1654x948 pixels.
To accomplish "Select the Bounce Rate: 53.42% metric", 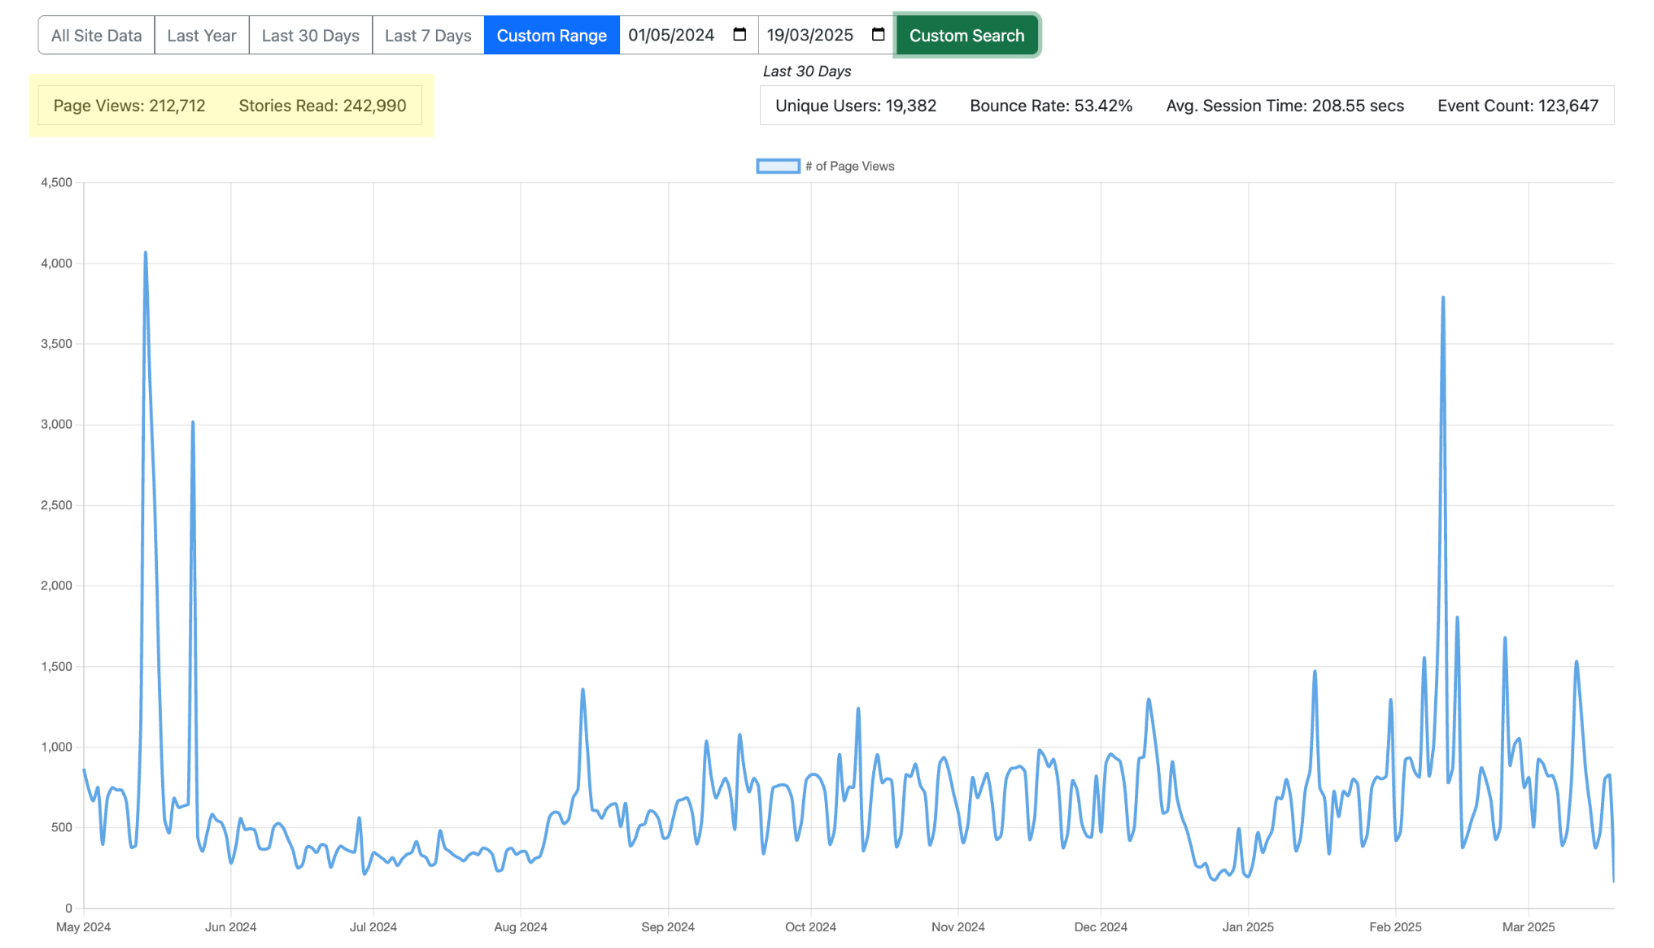I will click(1050, 105).
